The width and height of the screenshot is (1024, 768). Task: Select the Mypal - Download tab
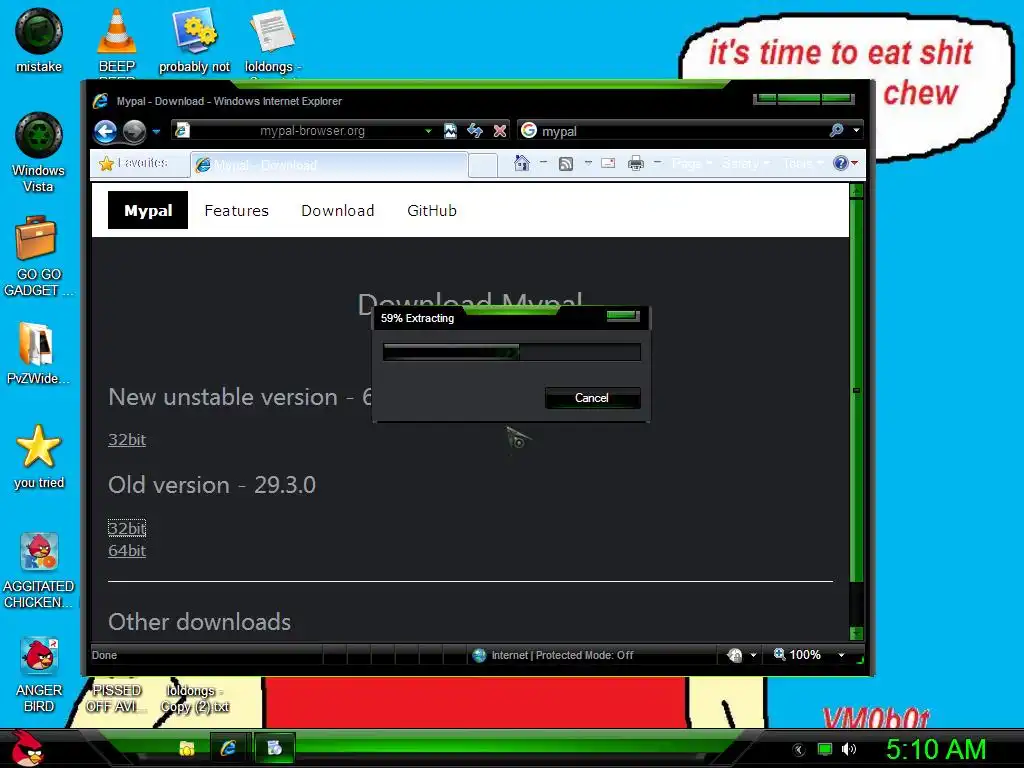(x=329, y=165)
